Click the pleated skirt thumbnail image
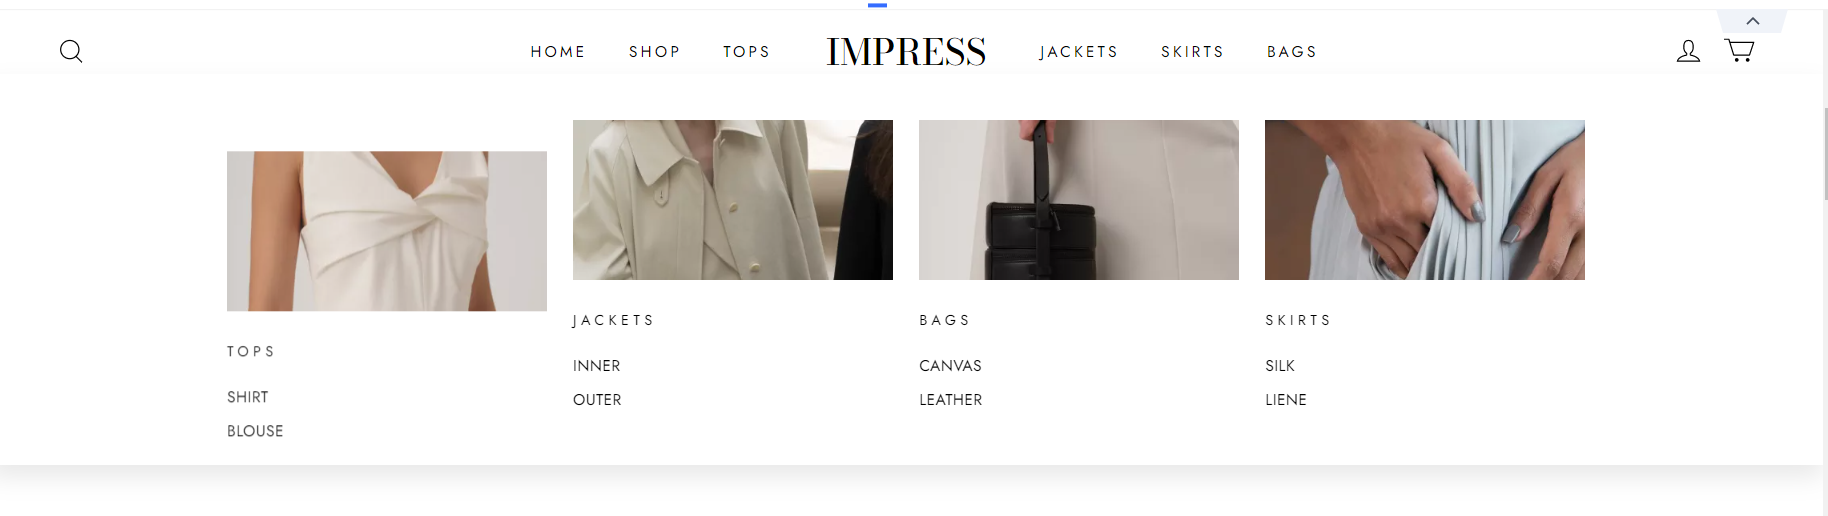 [x=1425, y=200]
